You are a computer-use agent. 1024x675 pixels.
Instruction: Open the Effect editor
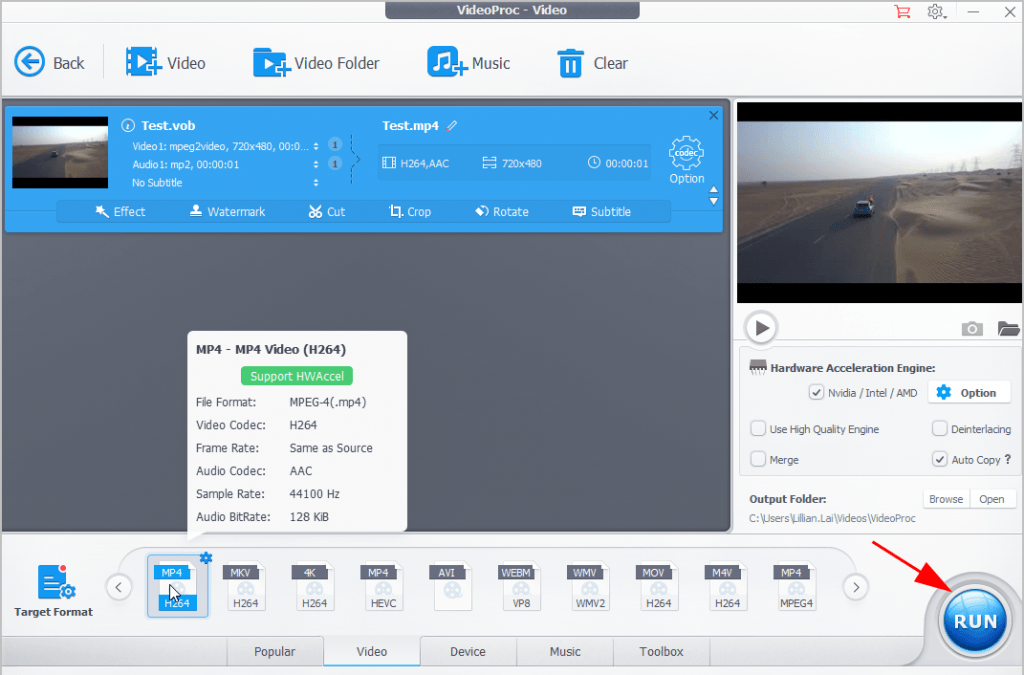pyautogui.click(x=120, y=212)
